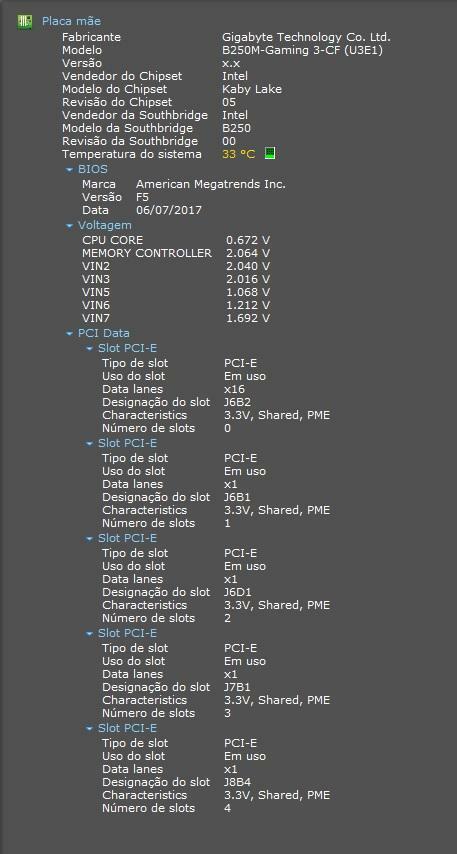457x854 pixels.
Task: Collapse the Slot PCI-E arrow above the x16 entry
Action: pos(89,349)
